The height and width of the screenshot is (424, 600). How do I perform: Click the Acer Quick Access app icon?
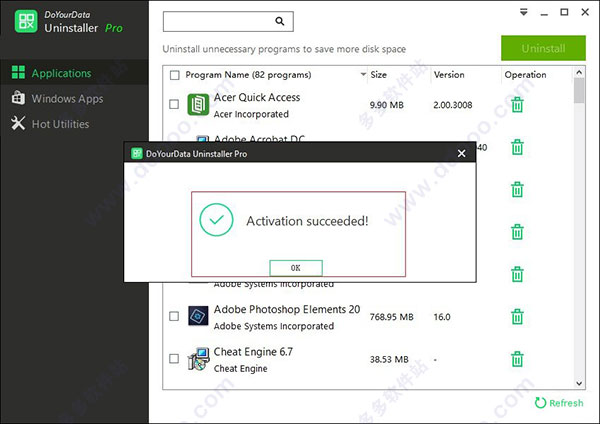(x=198, y=104)
